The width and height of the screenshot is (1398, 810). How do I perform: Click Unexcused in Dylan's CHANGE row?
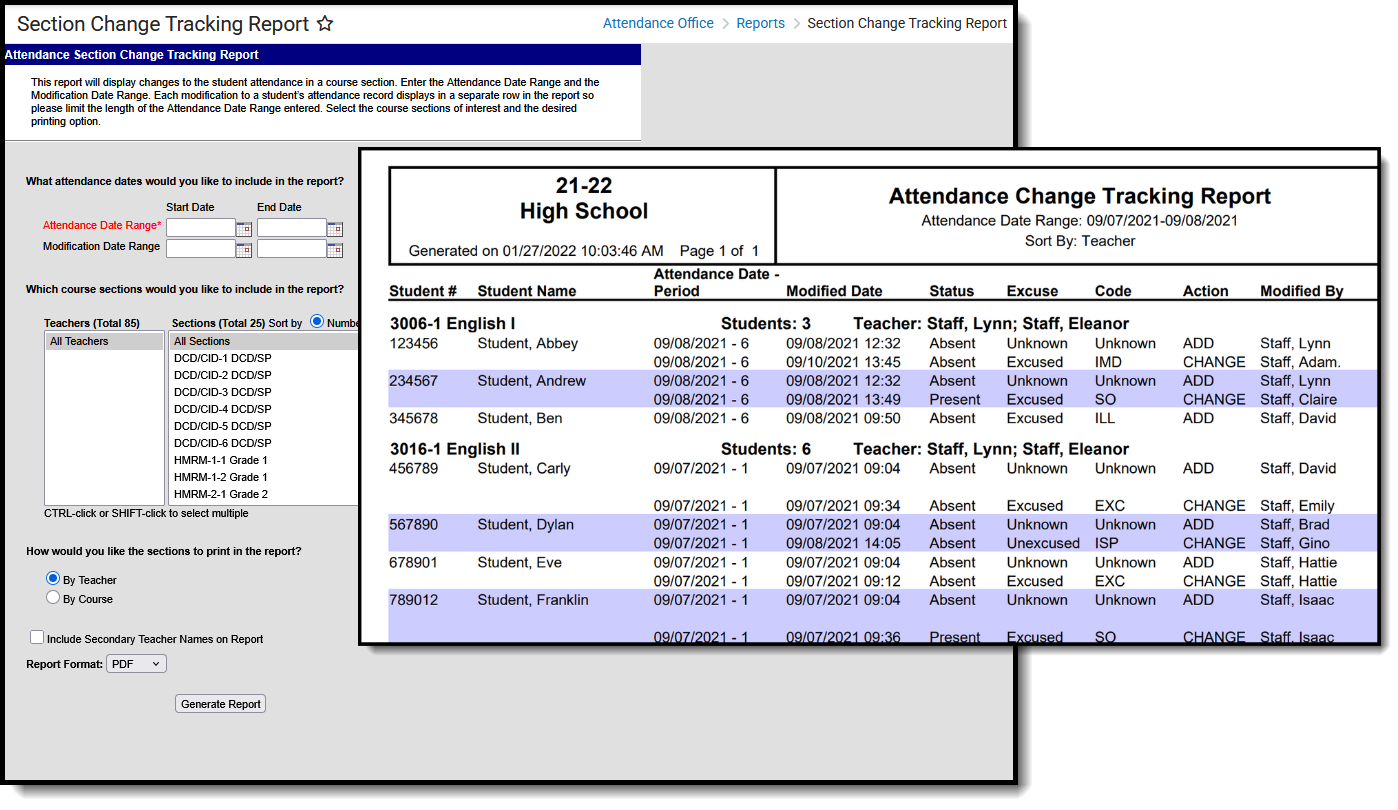pos(1043,543)
